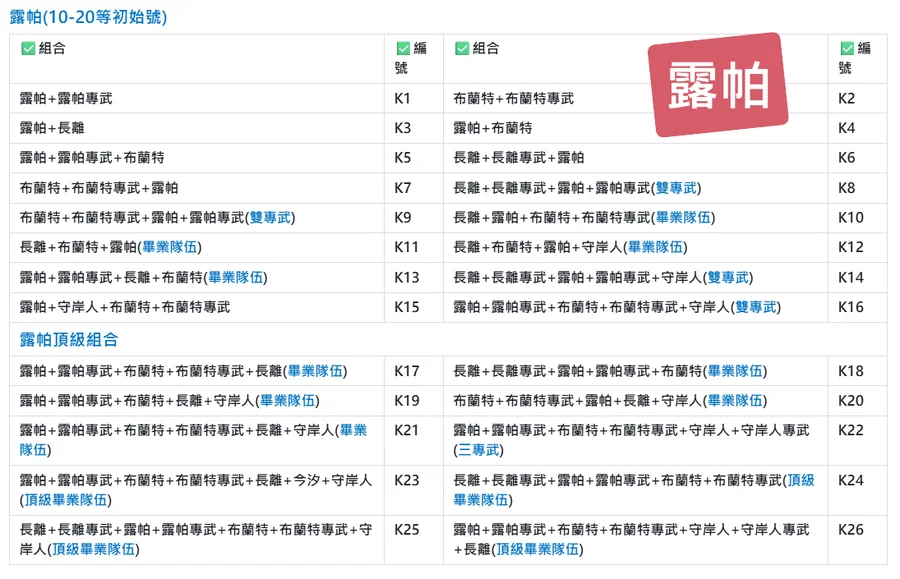Select the 露帕+長離 combination cell
Viewport: 900px width, 579px height.
pyautogui.click(x=53, y=129)
